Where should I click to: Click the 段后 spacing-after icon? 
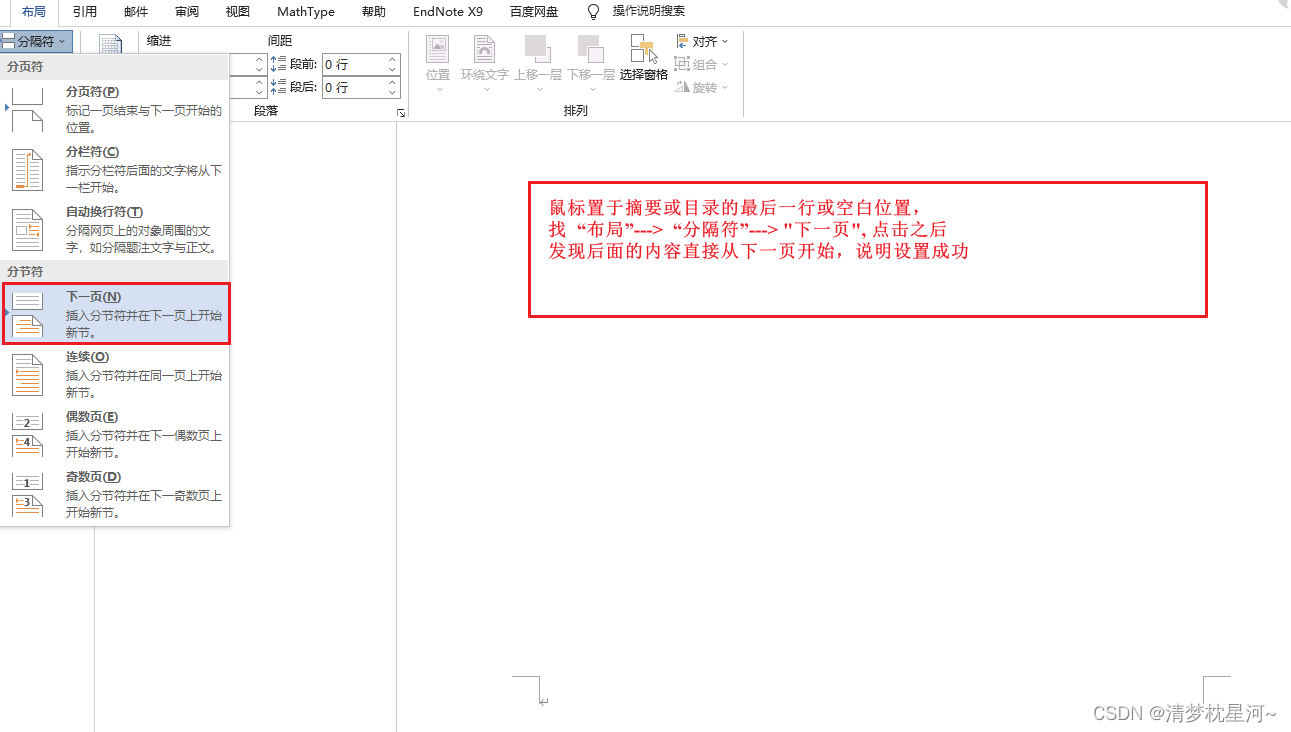[x=279, y=88]
